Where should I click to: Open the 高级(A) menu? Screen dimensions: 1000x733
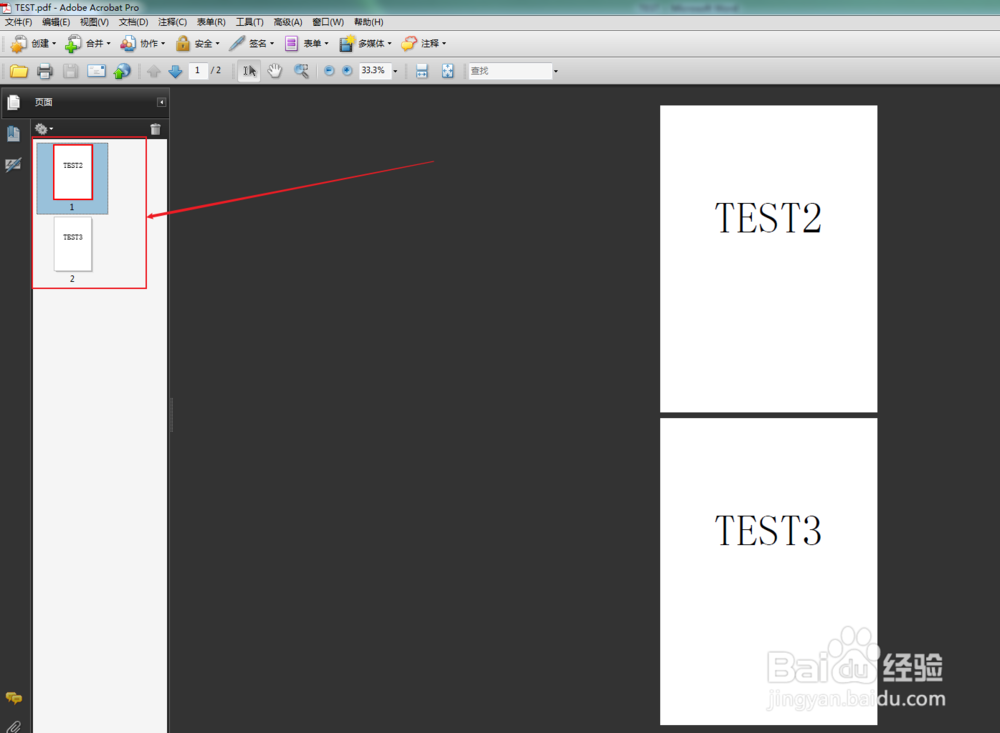[288, 22]
